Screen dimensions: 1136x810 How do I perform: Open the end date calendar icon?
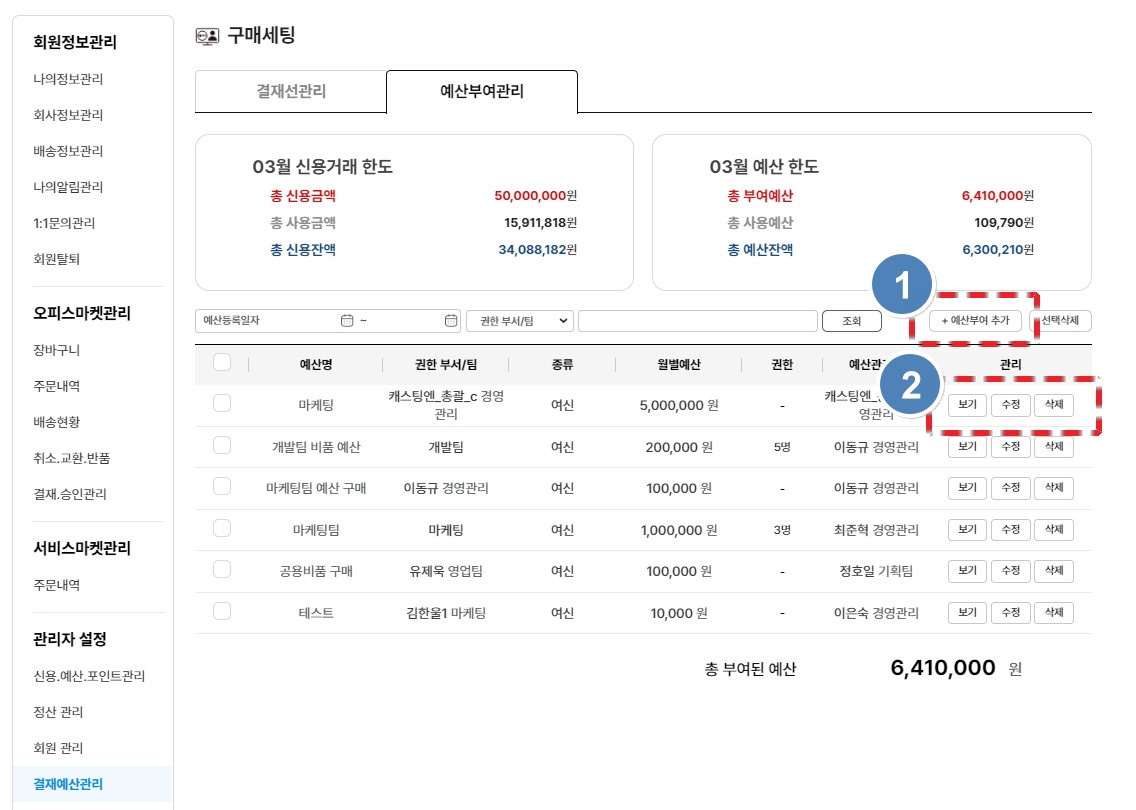pos(451,321)
